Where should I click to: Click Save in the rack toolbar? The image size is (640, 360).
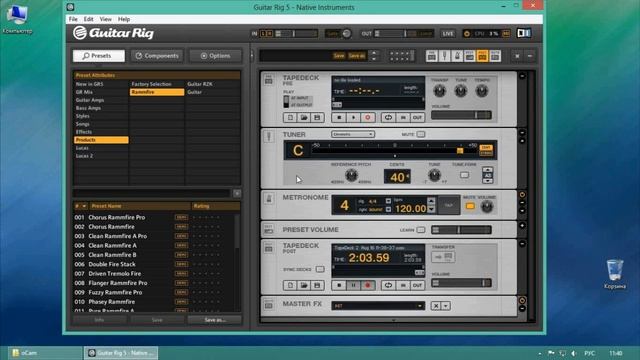[339, 56]
